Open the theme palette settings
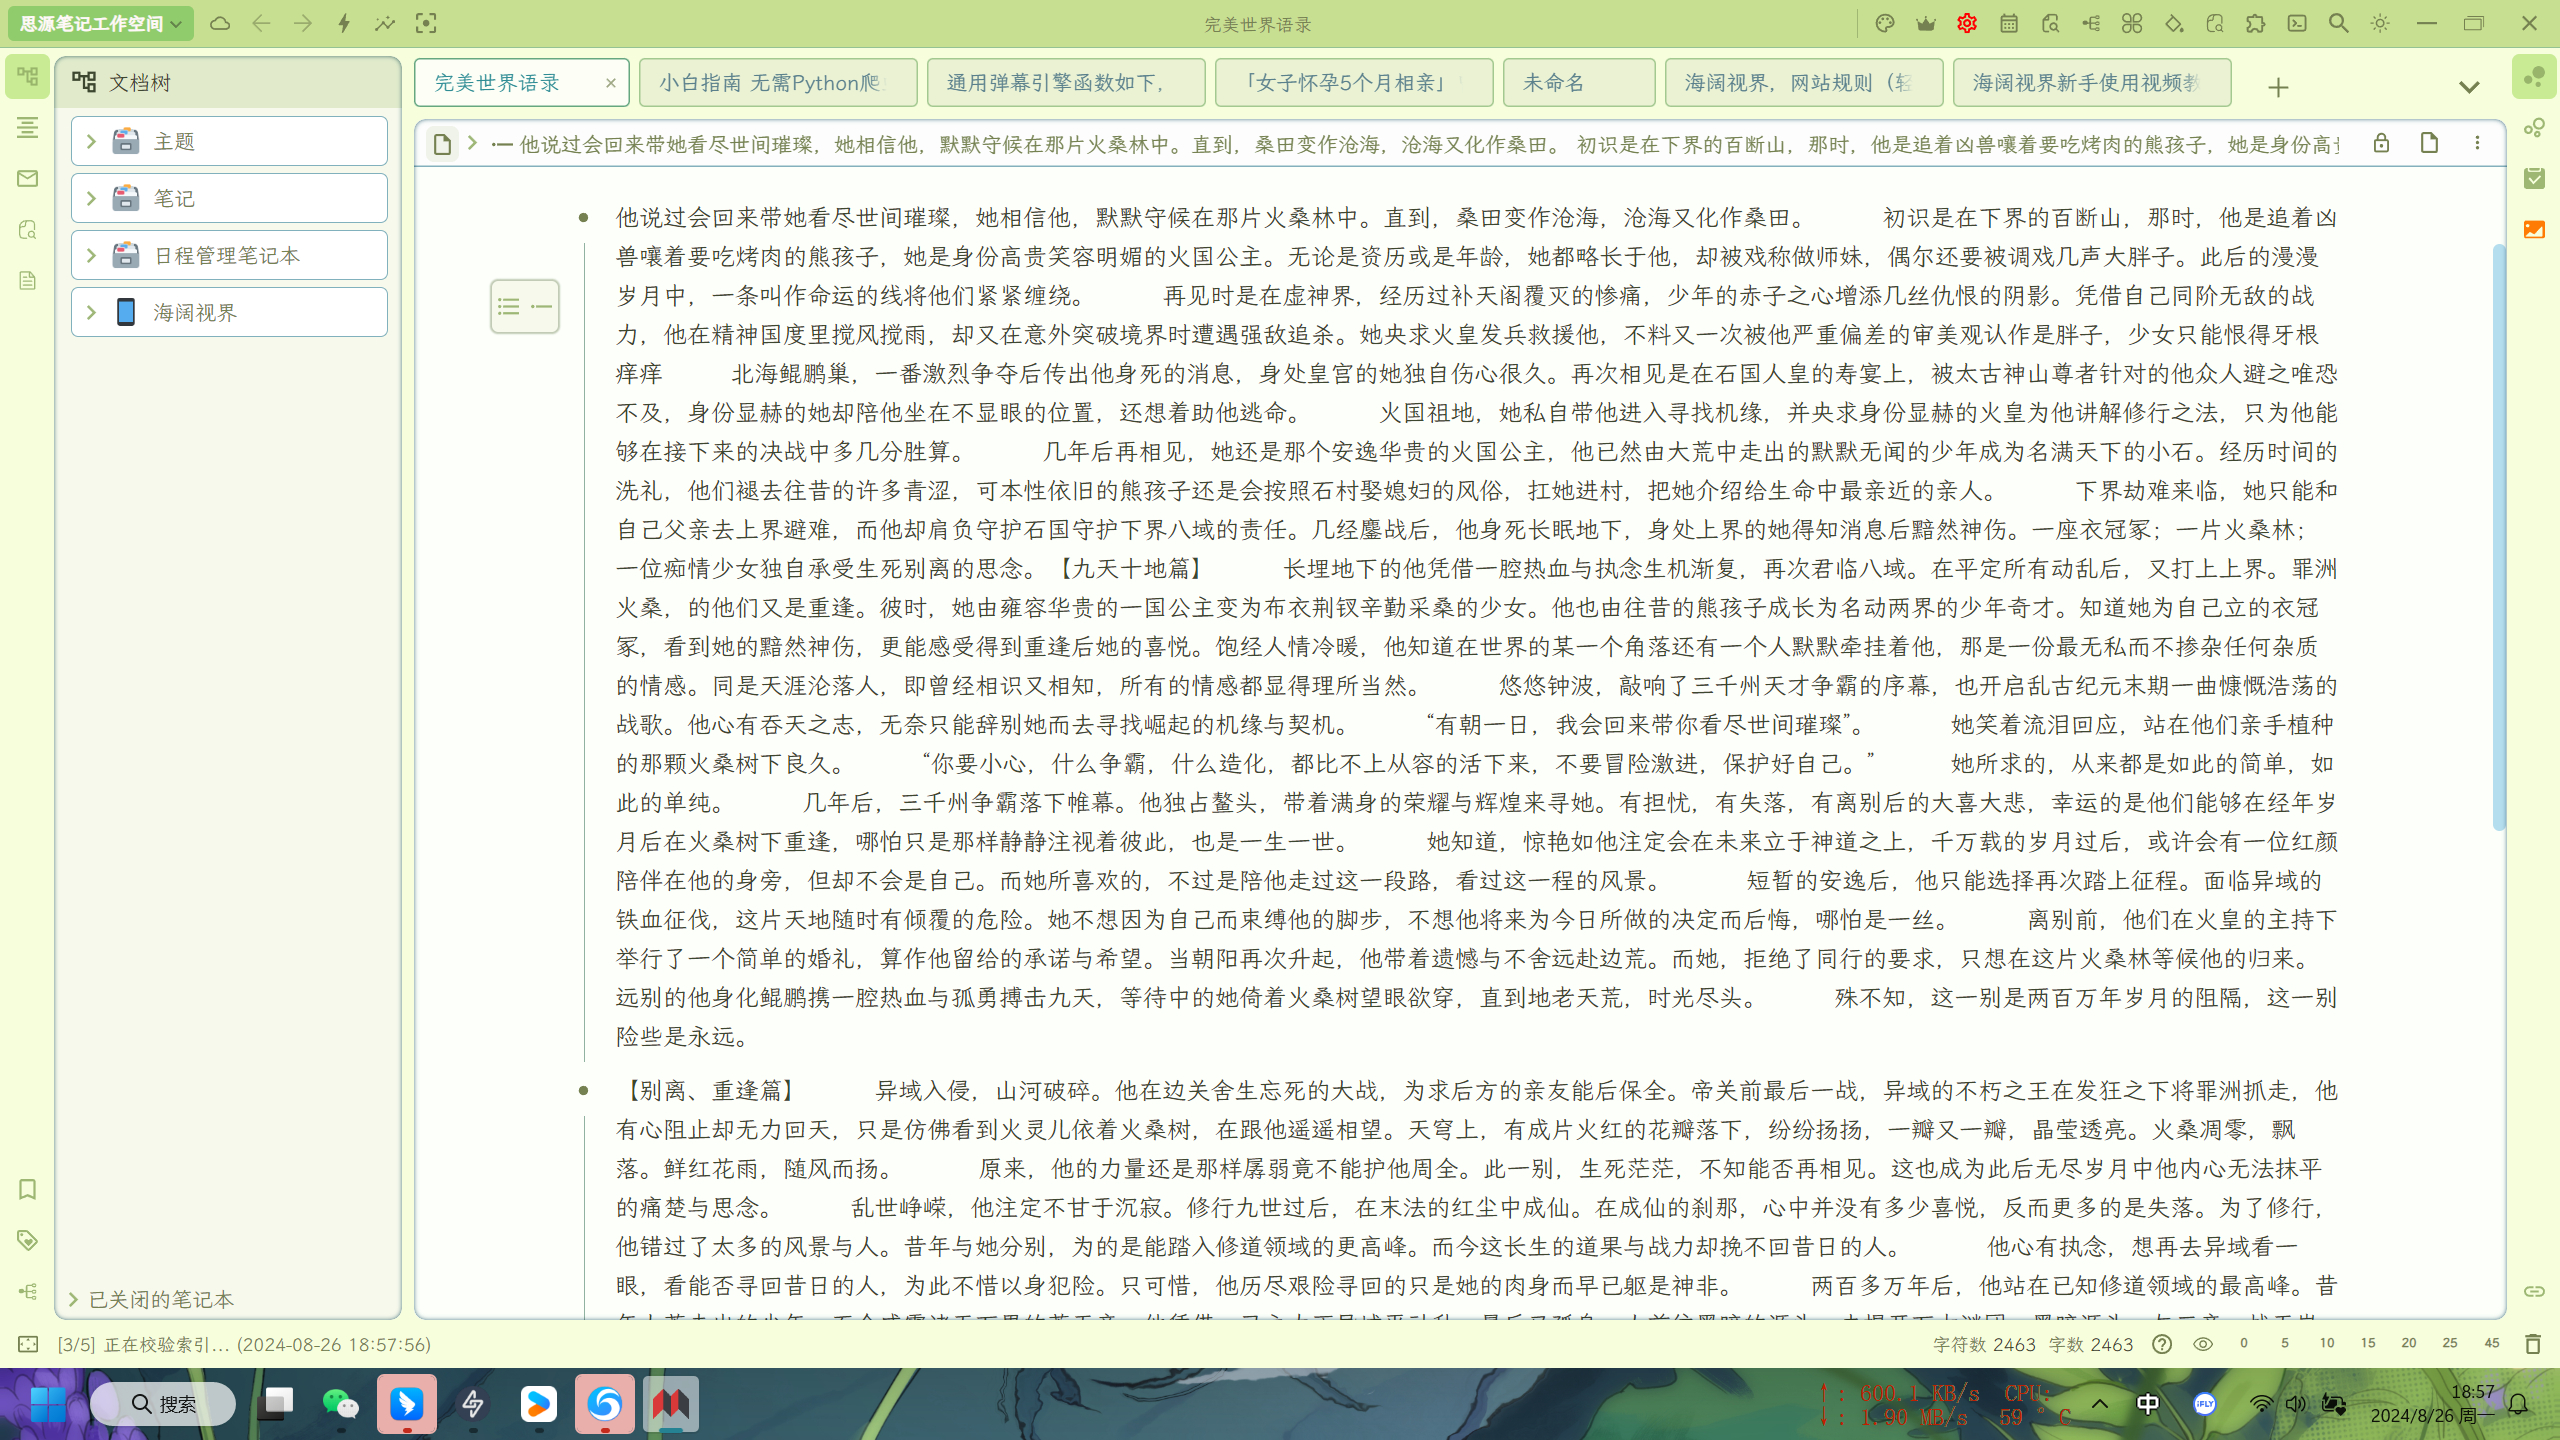 1884,23
